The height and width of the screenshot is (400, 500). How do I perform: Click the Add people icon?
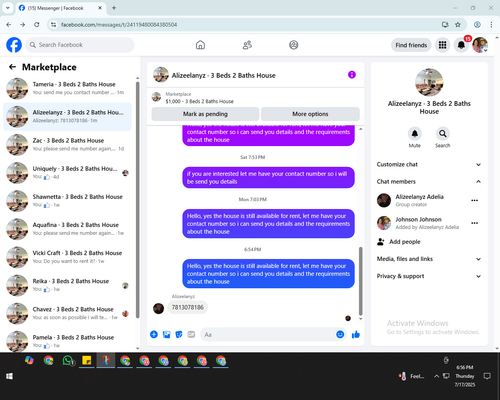pos(381,242)
